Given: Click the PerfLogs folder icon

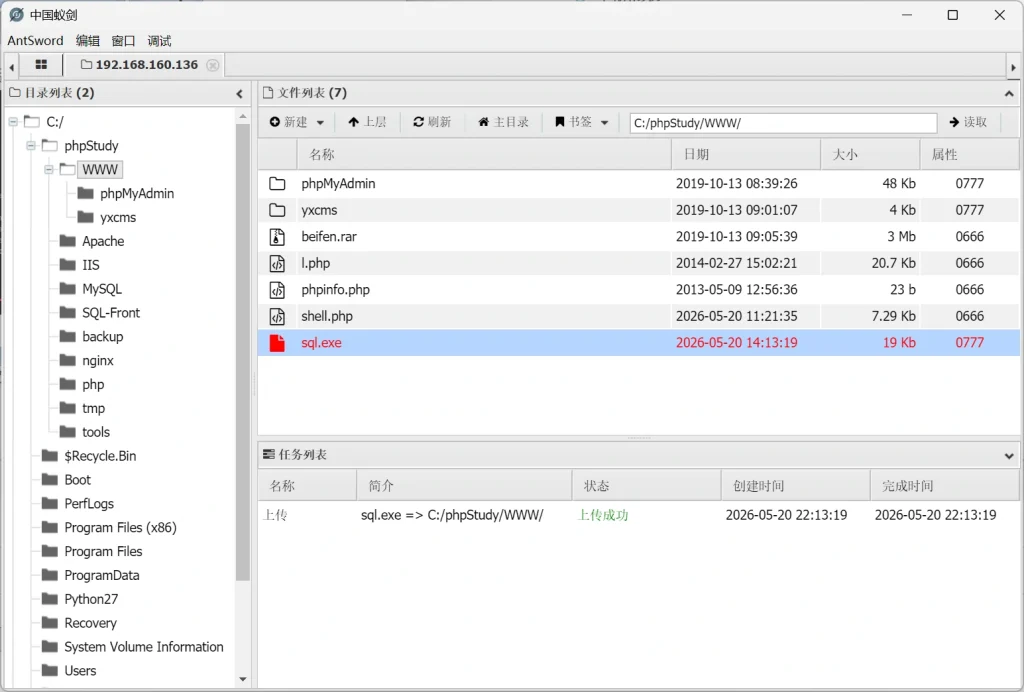Looking at the screenshot, I should pyautogui.click(x=50, y=503).
